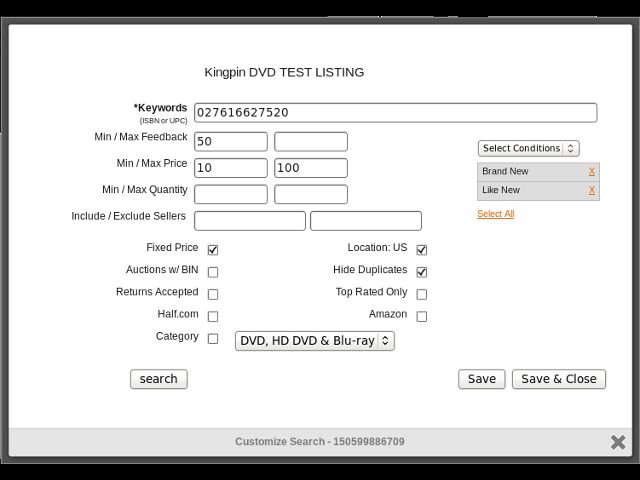This screenshot has height=480, width=640.
Task: Open the Select Conditions dropdown
Action: click(x=529, y=149)
